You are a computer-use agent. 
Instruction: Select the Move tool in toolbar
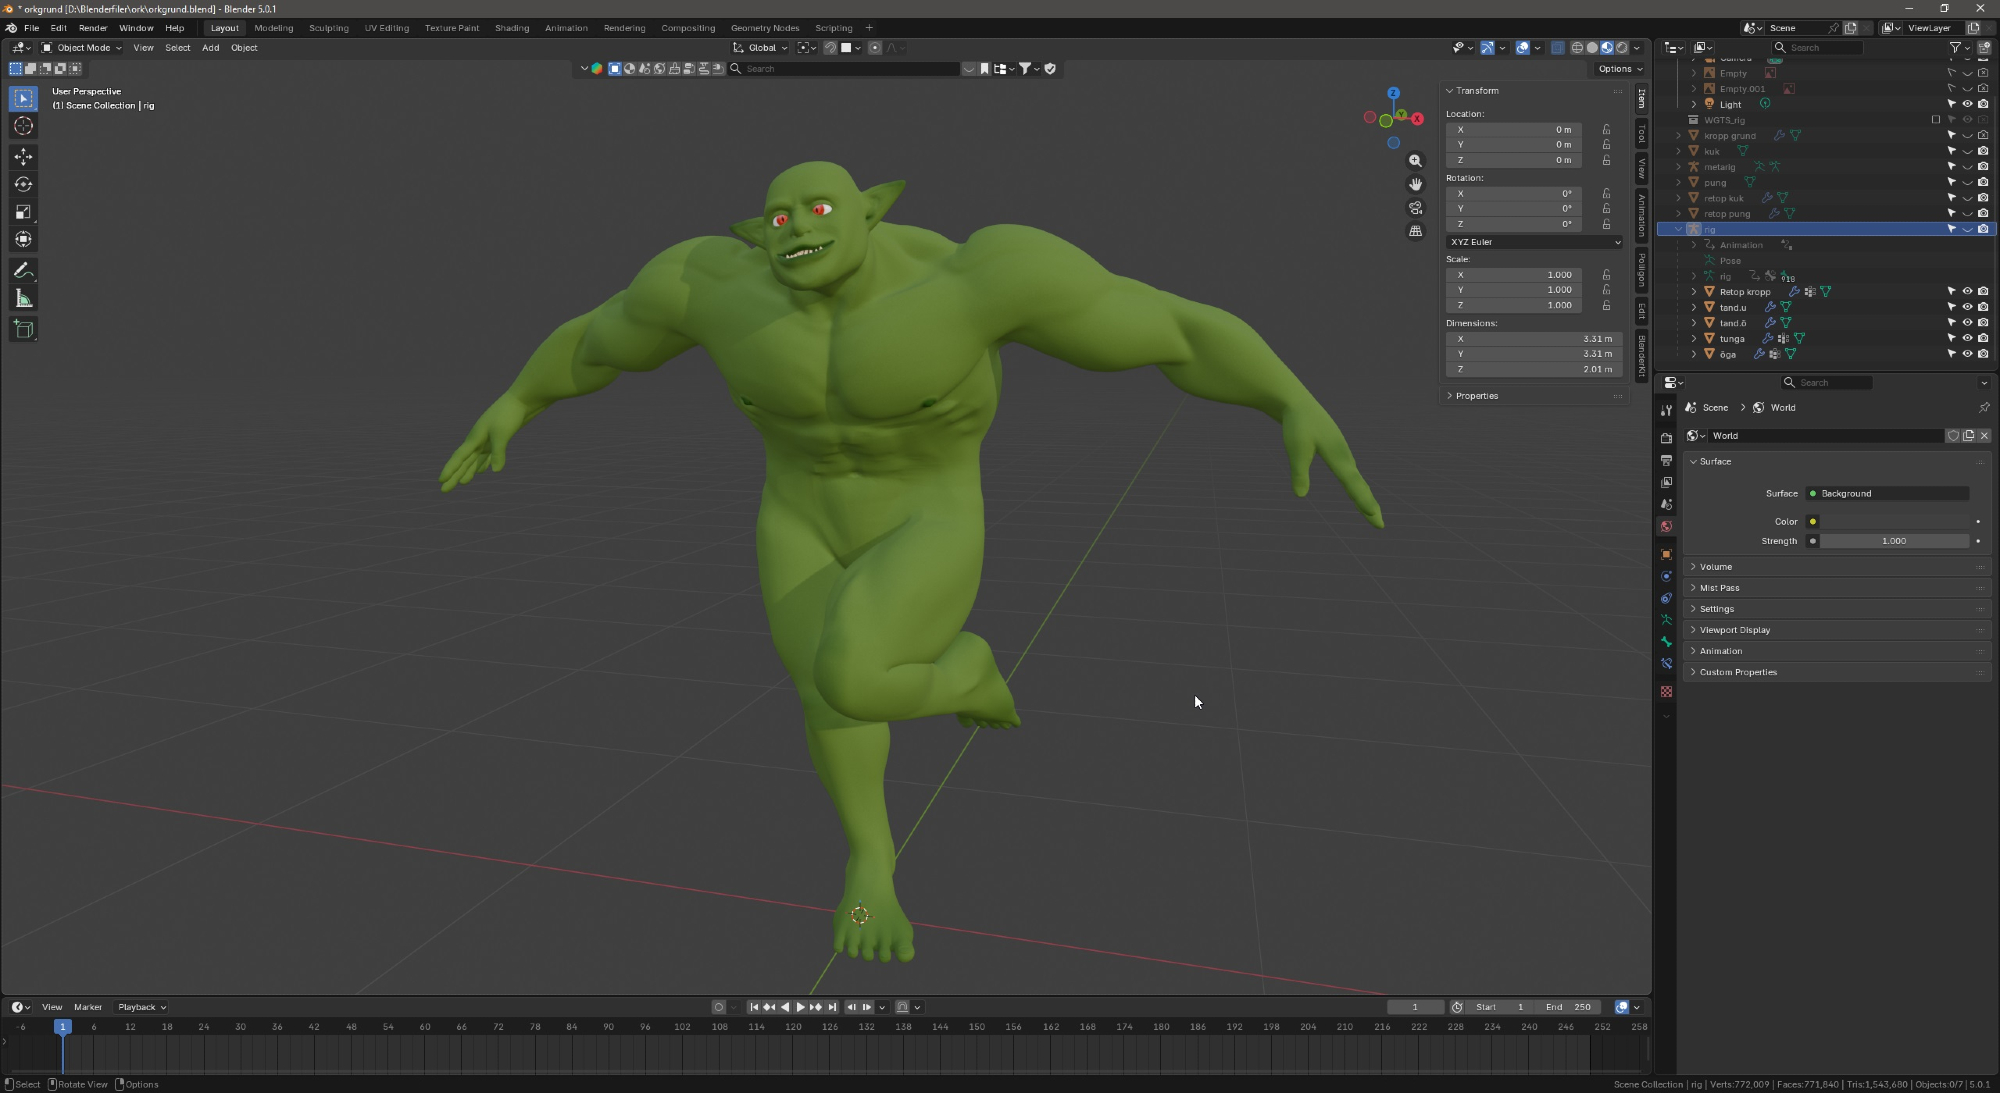coord(23,157)
